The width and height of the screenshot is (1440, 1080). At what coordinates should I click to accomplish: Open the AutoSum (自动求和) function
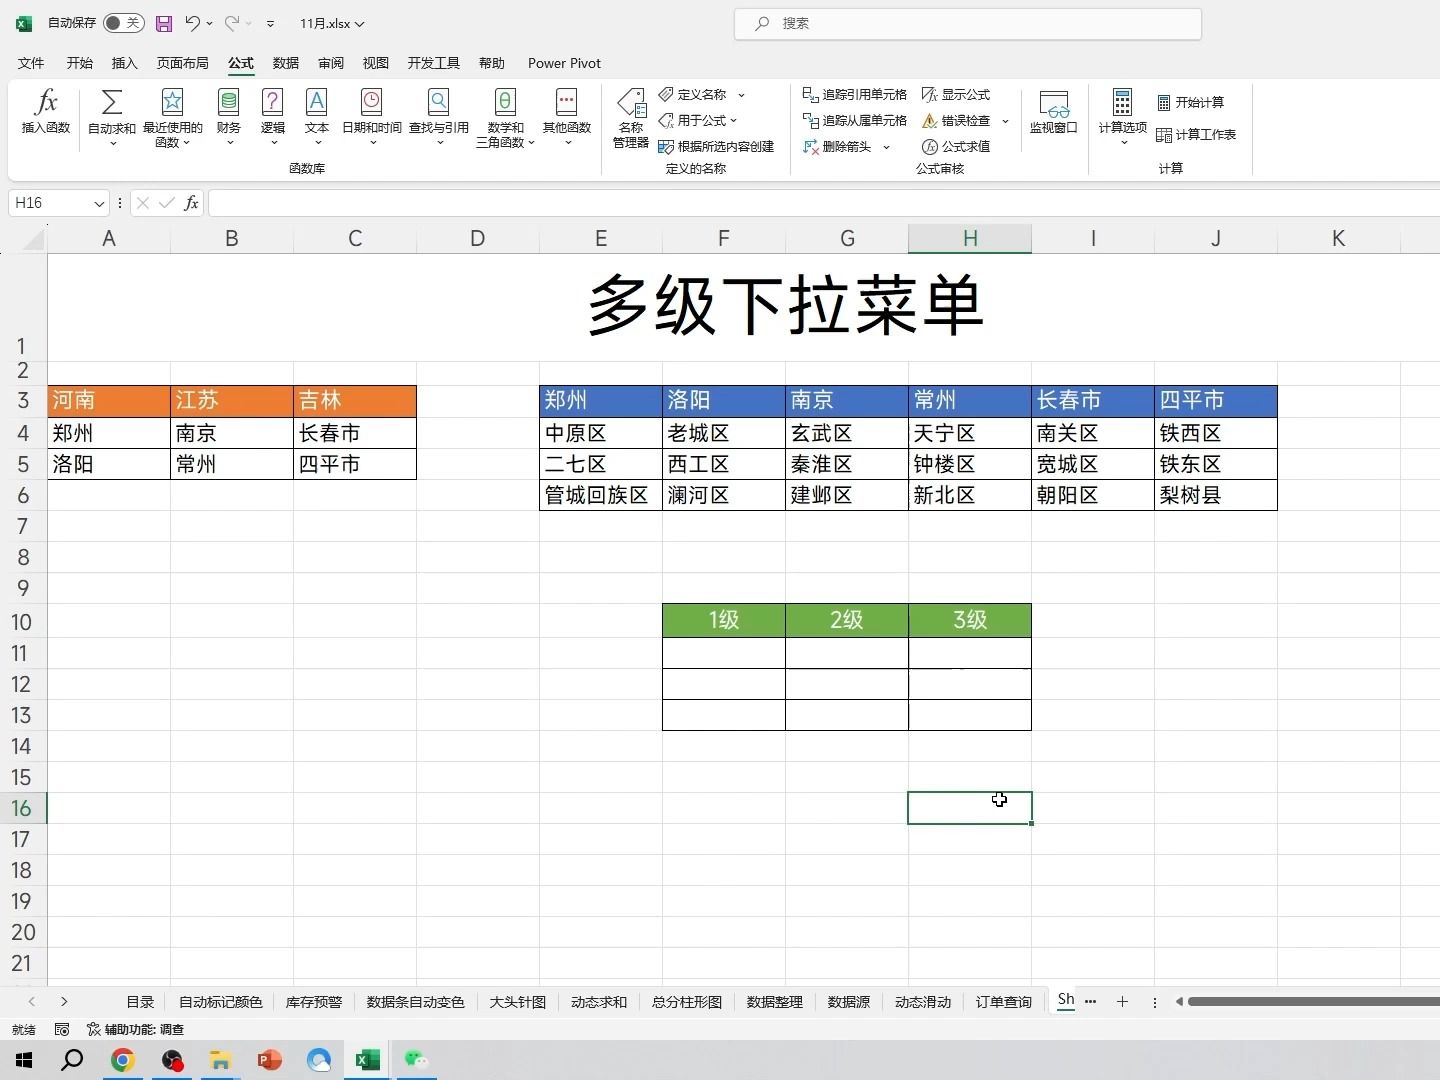click(112, 117)
